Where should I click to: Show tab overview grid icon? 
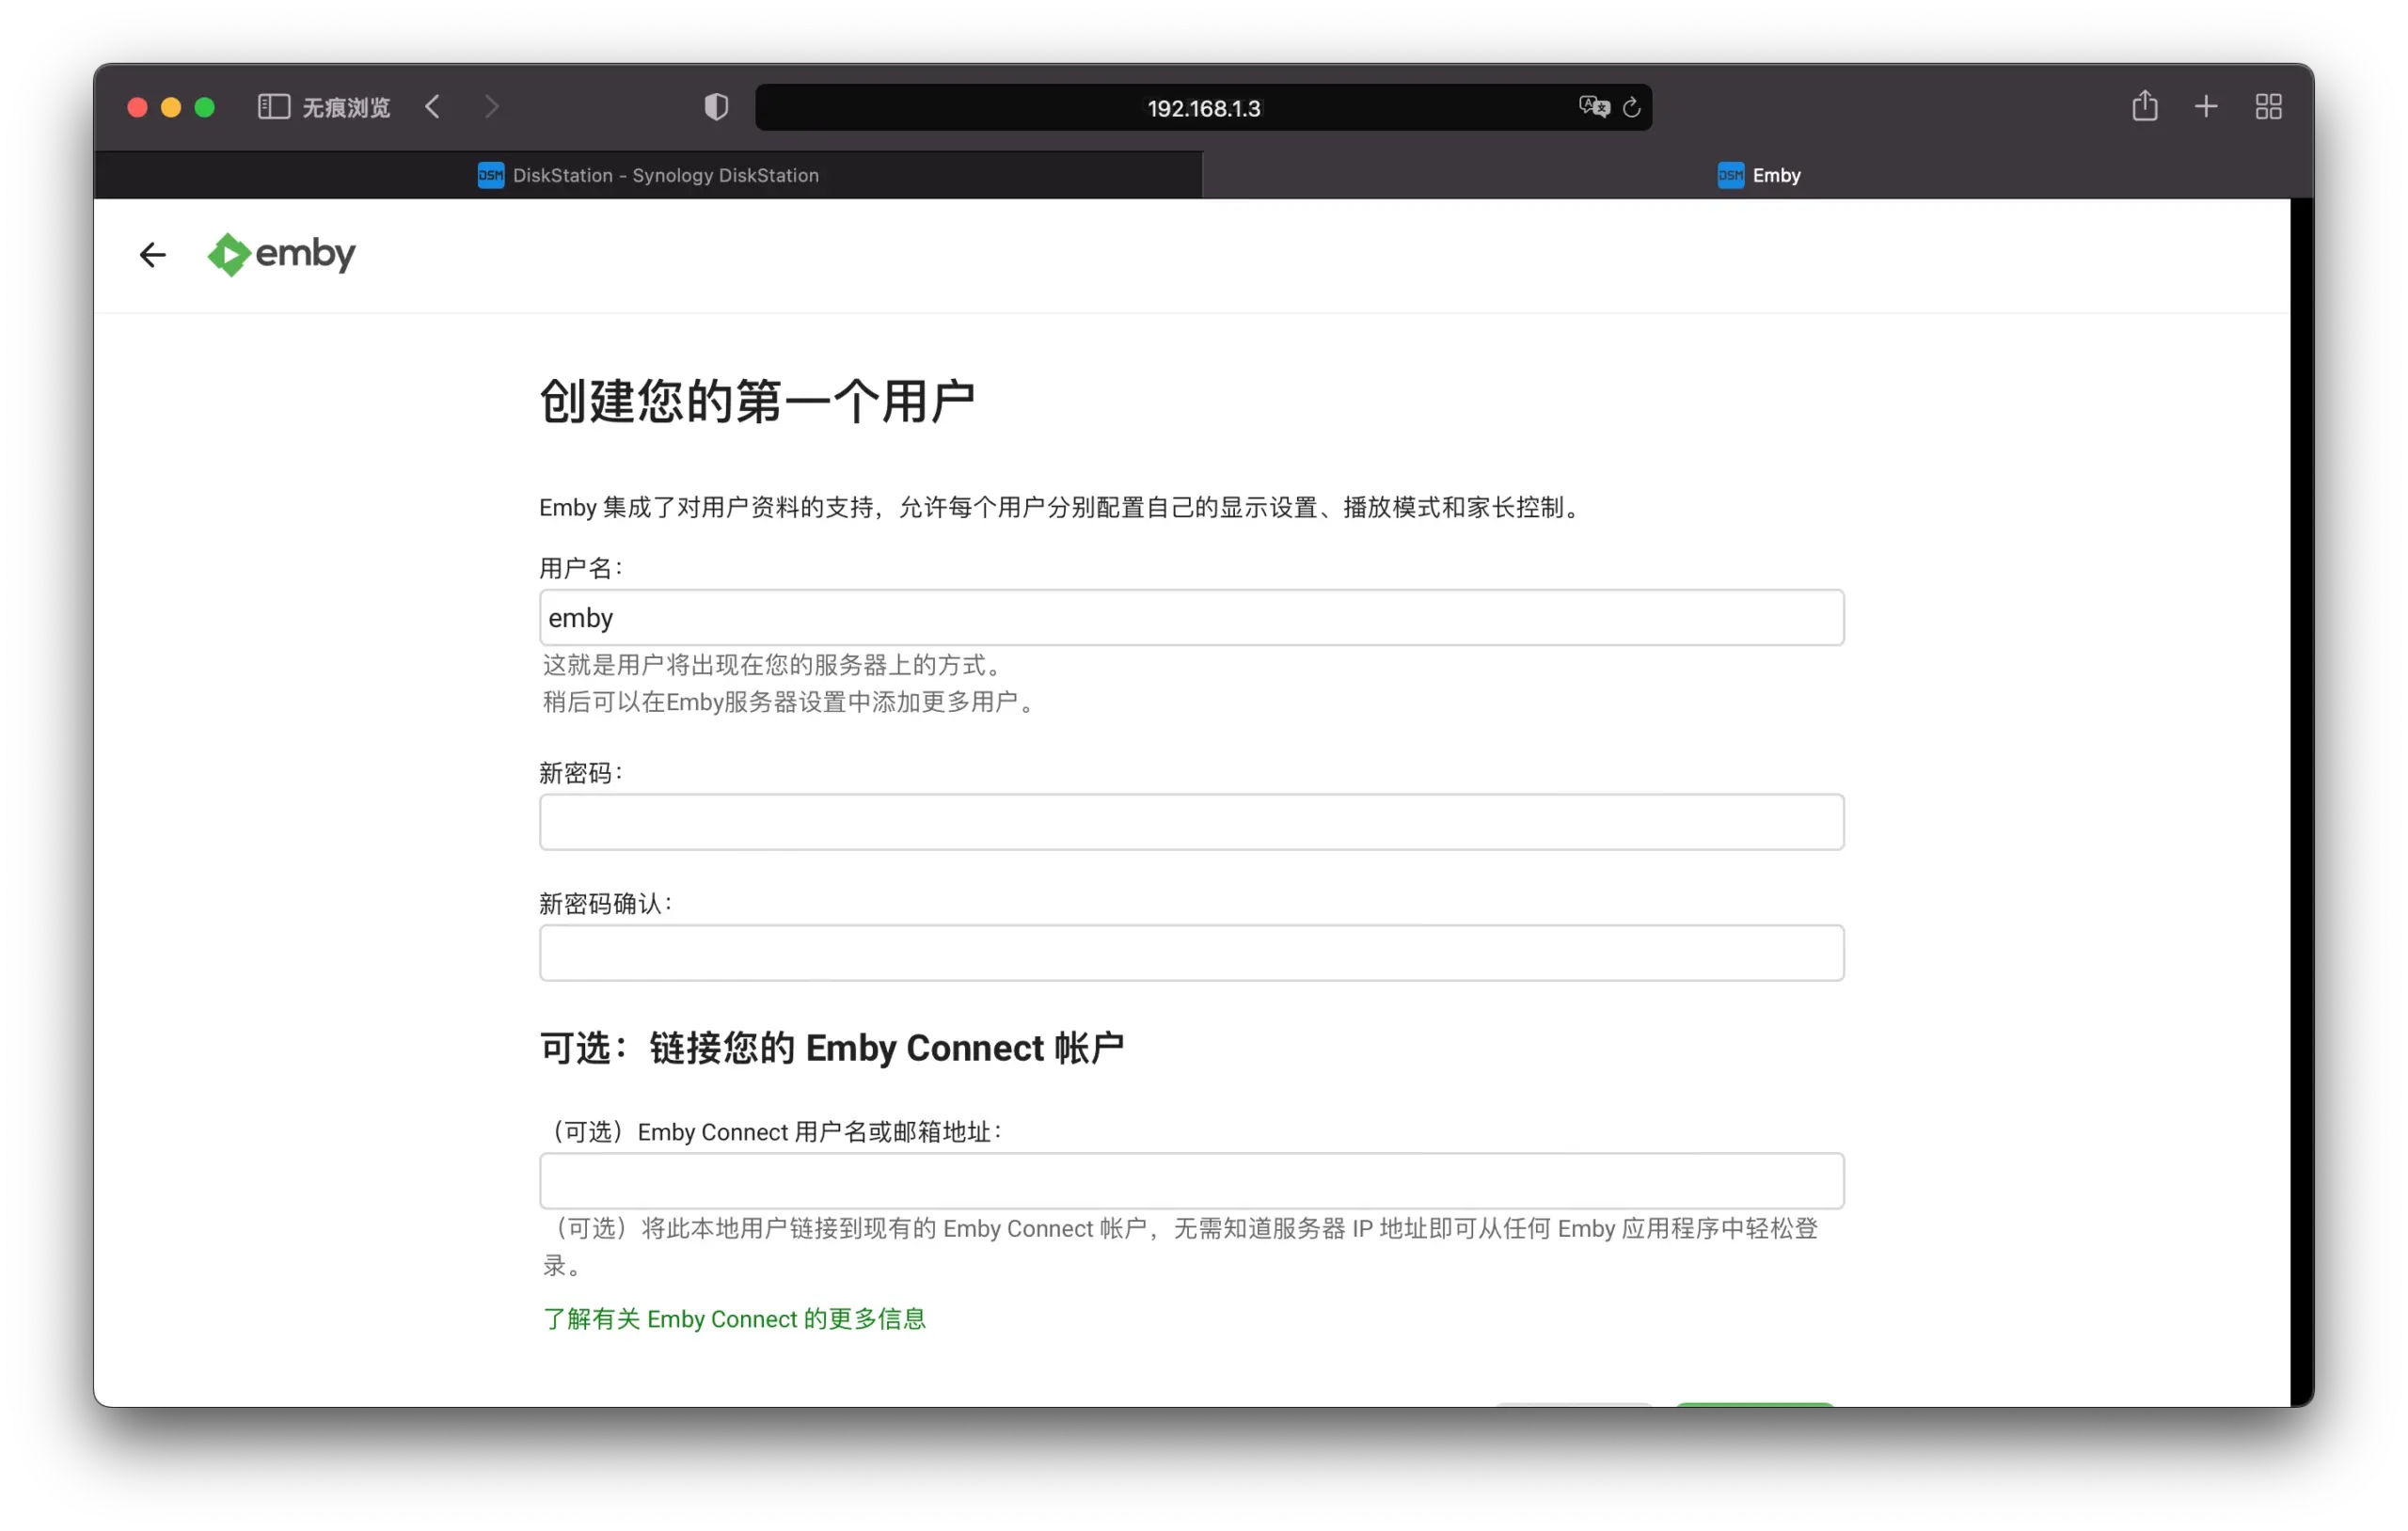[2268, 107]
